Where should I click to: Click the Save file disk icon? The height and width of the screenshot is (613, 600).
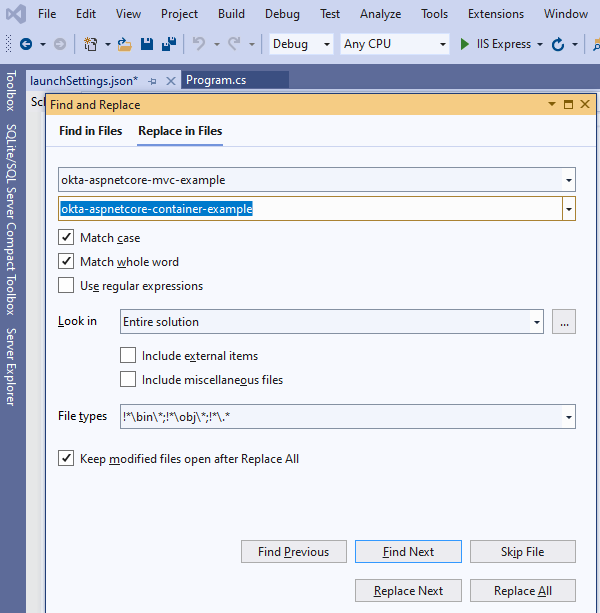coord(147,45)
